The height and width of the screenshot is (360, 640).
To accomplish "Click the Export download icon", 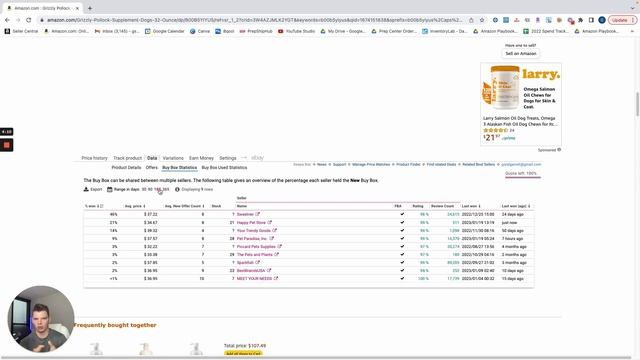I will 86,189.
